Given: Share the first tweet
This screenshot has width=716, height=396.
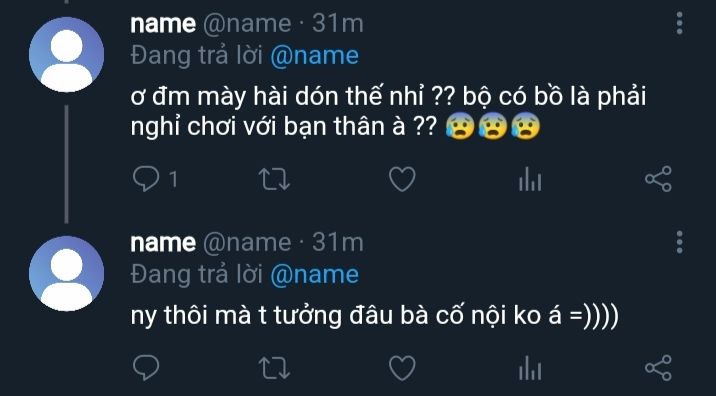Looking at the screenshot, I should pos(658,179).
